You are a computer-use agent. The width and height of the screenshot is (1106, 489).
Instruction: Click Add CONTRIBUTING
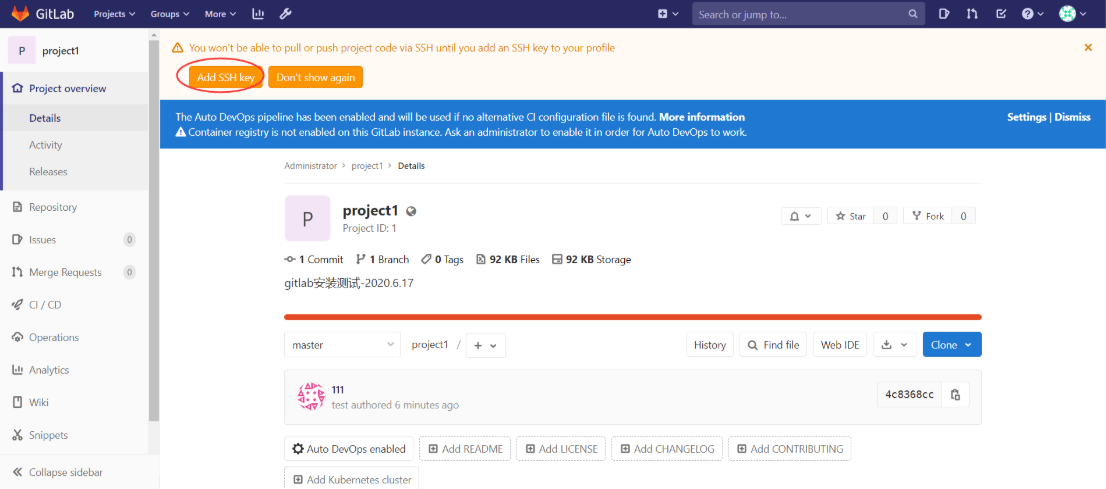[x=790, y=449]
